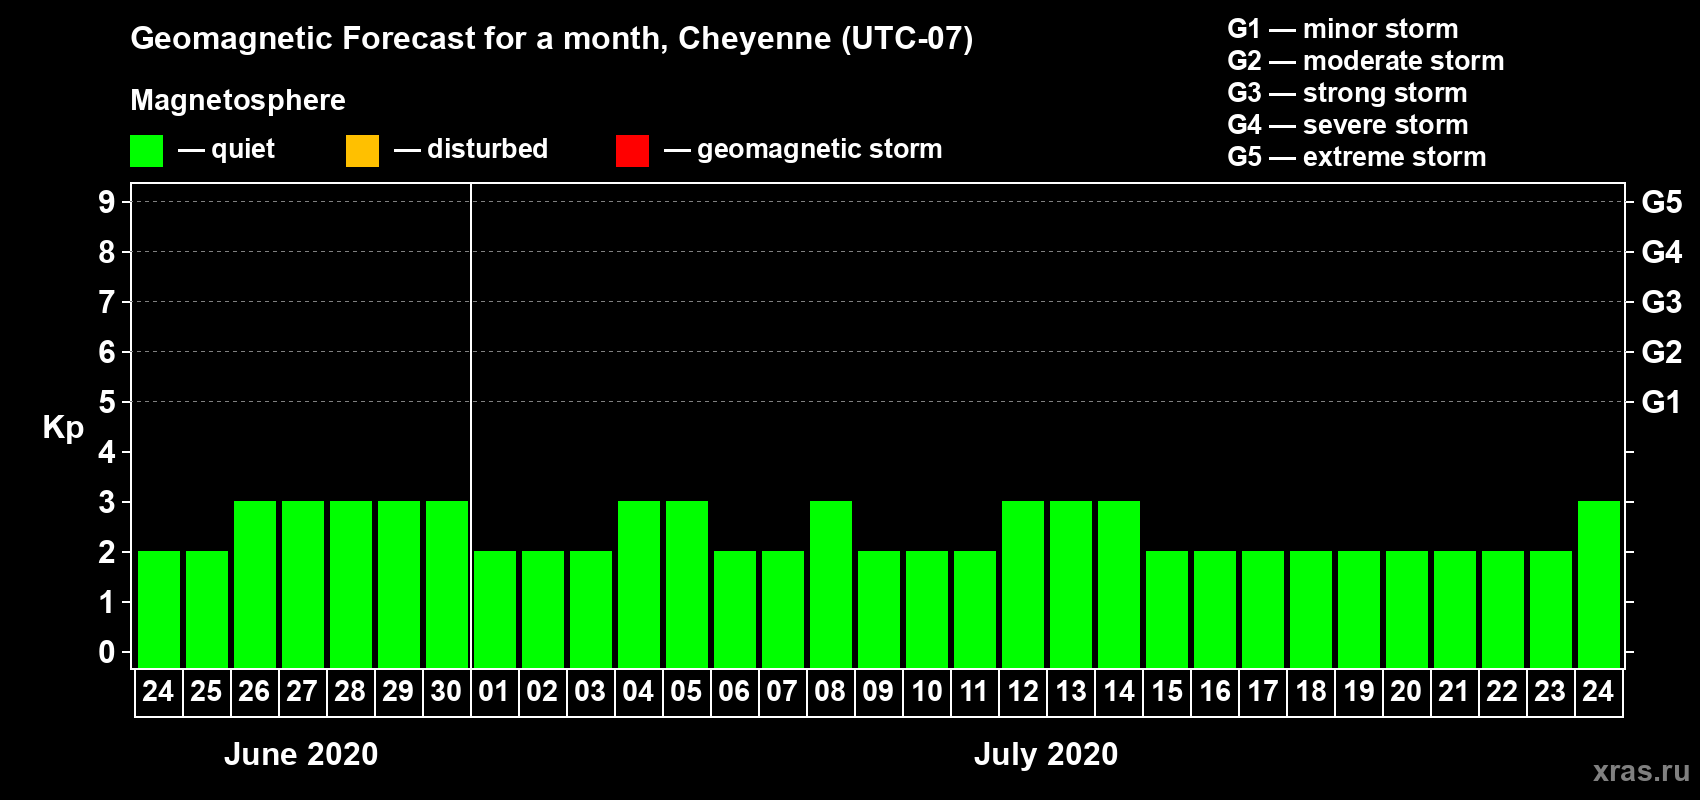The height and width of the screenshot is (800, 1700).
Task: Click the 'quiet' legend label
Action: pos(243,149)
